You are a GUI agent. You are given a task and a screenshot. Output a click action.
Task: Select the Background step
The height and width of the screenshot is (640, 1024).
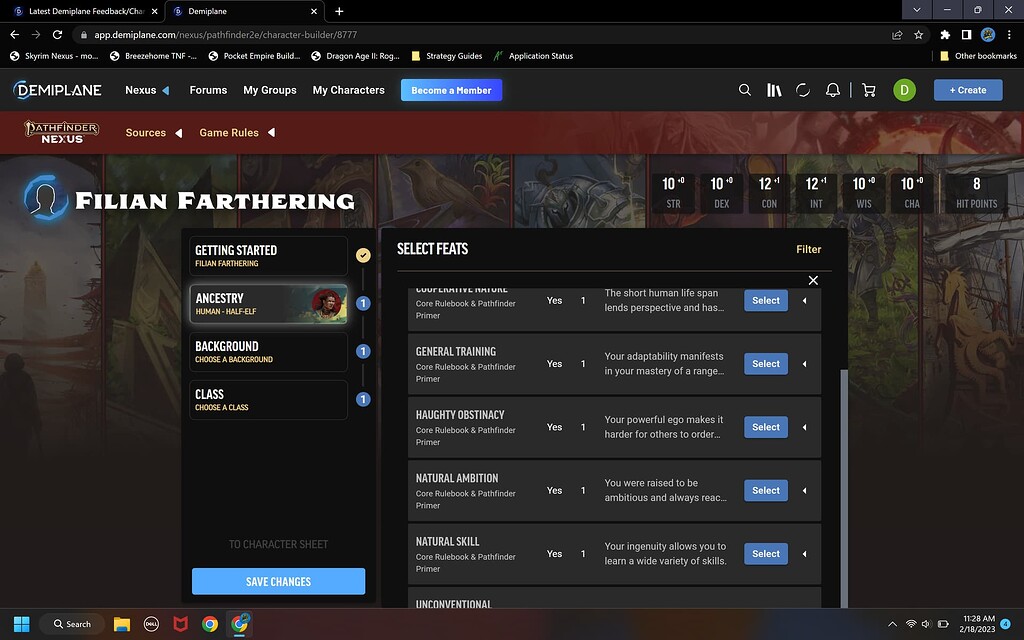tap(268, 352)
